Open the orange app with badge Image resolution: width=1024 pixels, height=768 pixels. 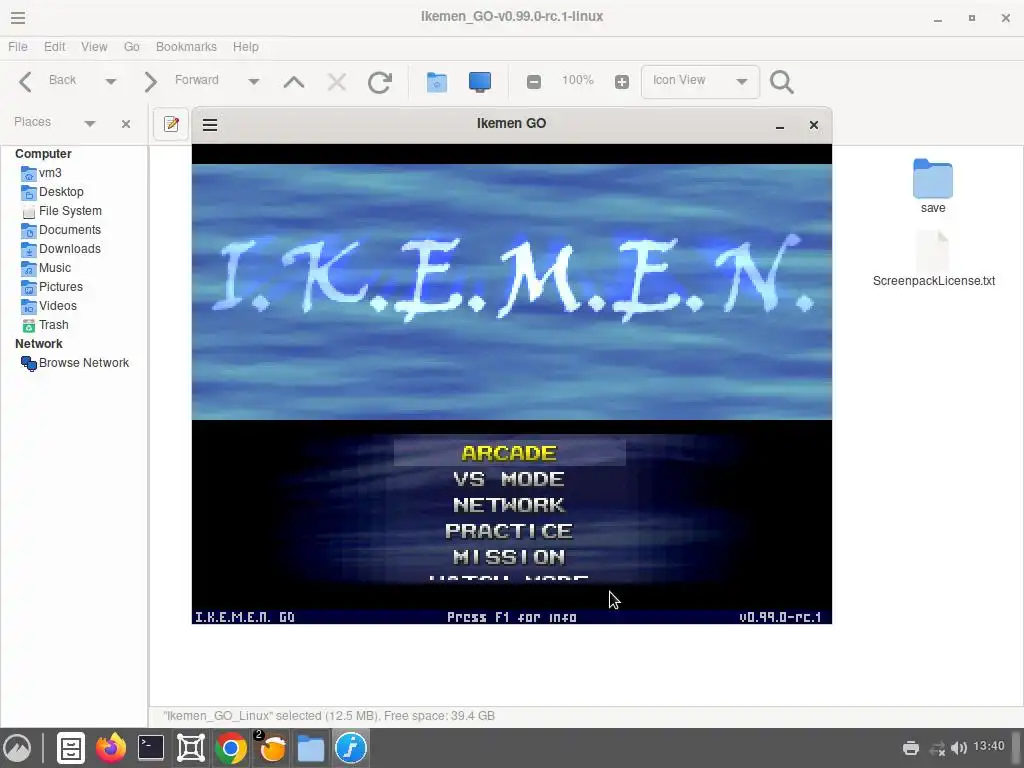click(271, 748)
